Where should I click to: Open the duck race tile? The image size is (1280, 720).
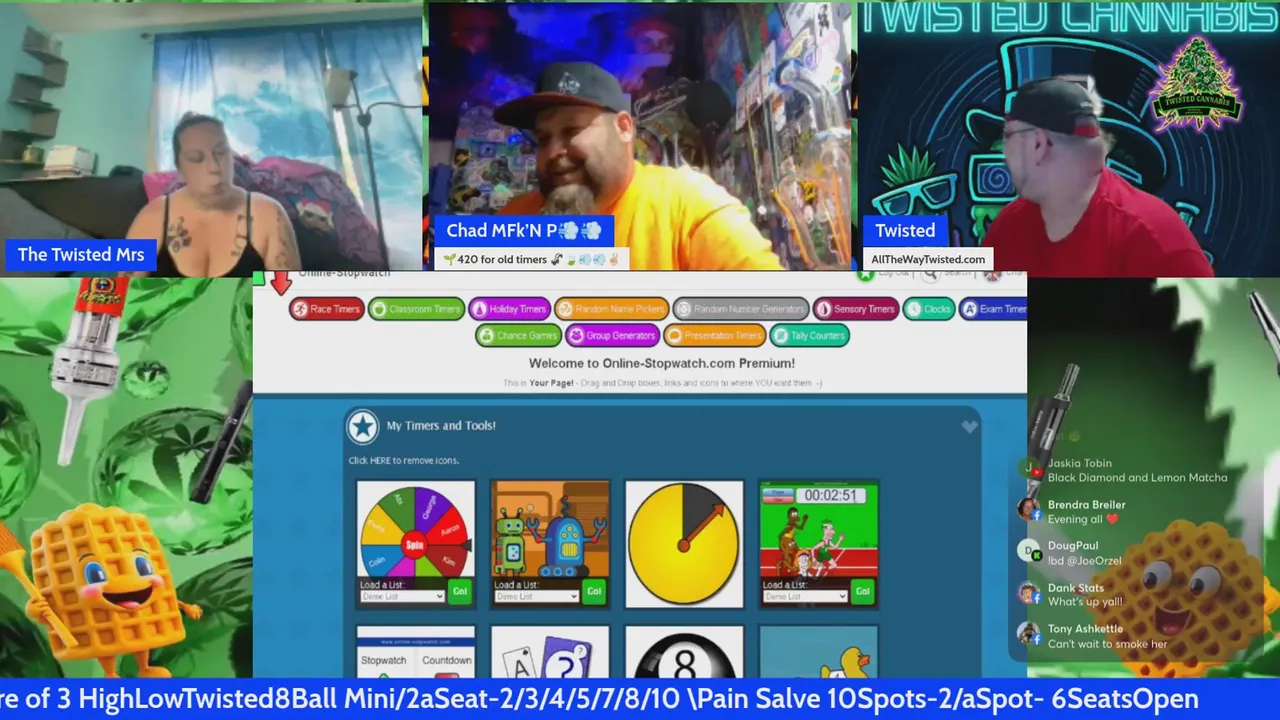[818, 652]
